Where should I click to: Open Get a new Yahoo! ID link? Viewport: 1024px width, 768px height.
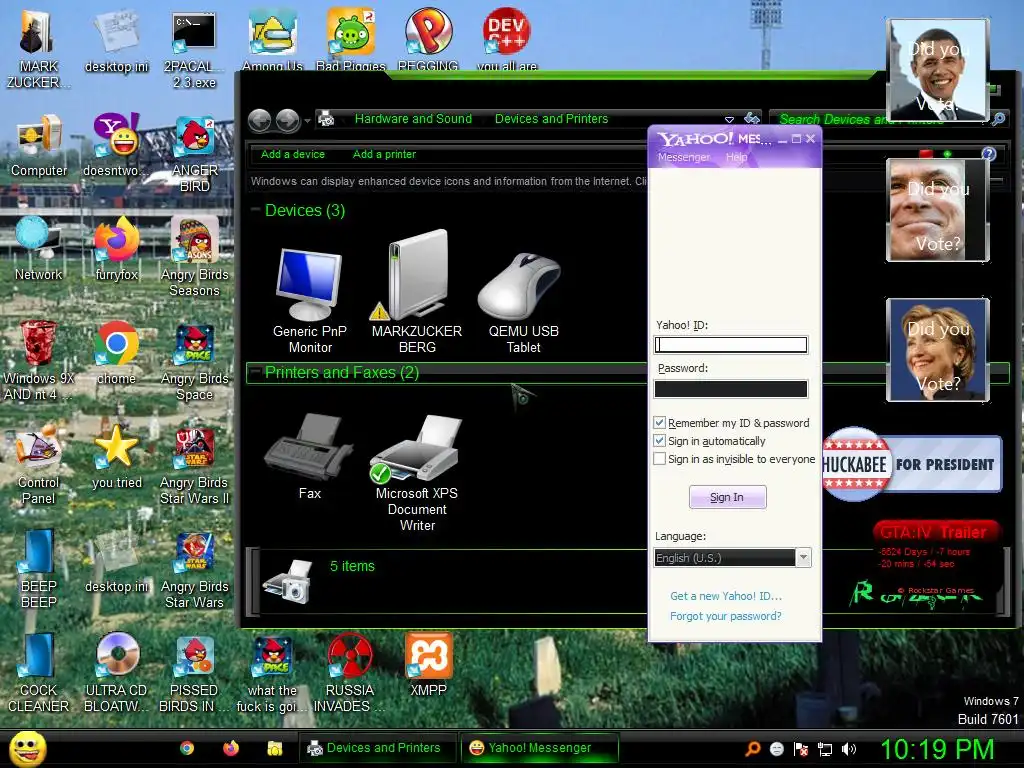pos(726,596)
